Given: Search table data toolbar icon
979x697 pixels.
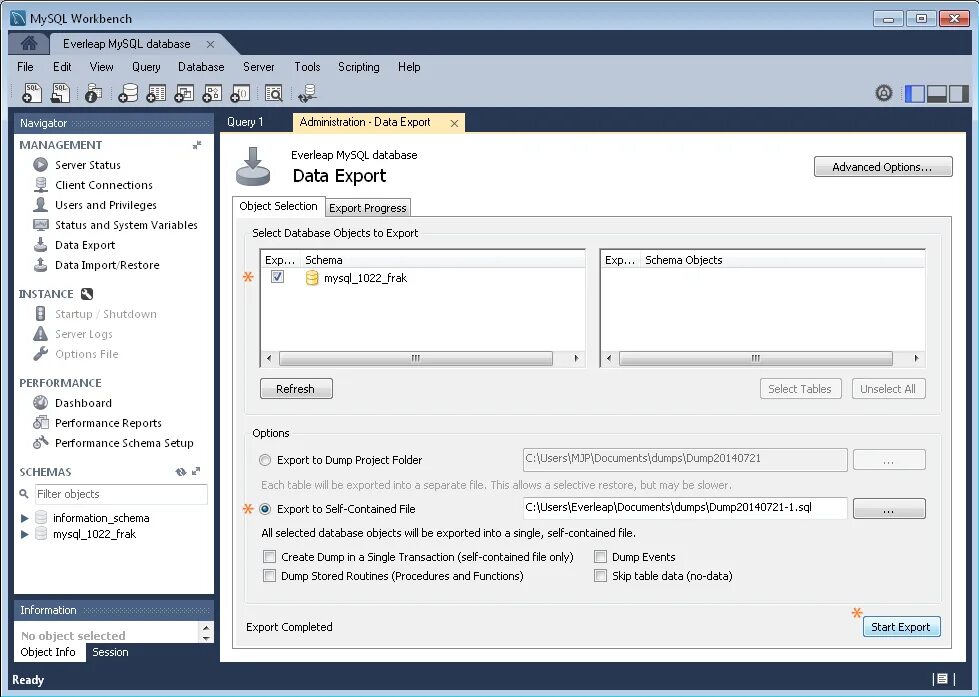Looking at the screenshot, I should 273,93.
